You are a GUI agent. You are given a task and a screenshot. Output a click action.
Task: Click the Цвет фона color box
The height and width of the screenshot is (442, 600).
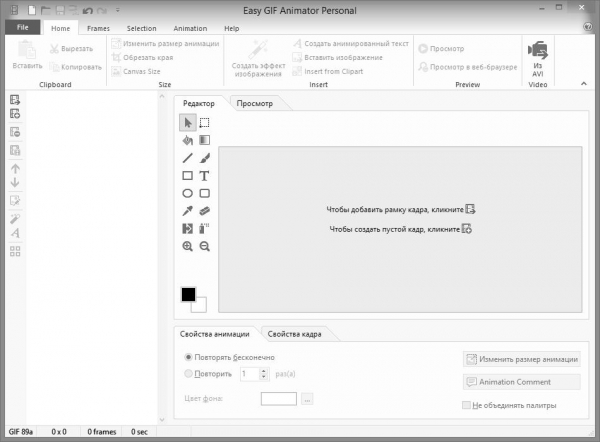click(279, 398)
